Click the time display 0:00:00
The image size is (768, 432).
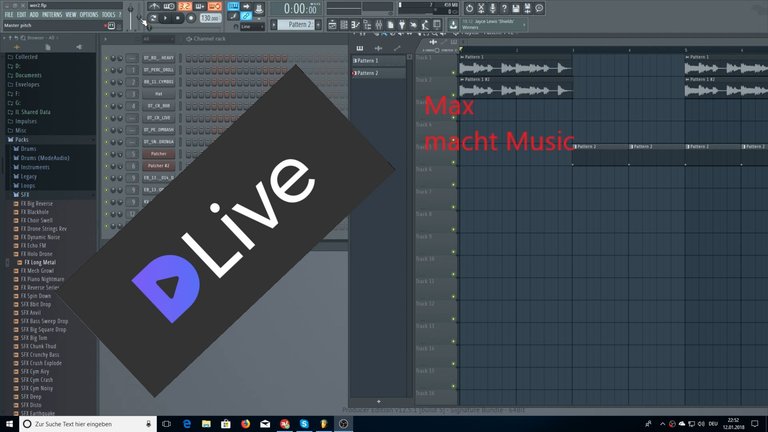pos(302,8)
